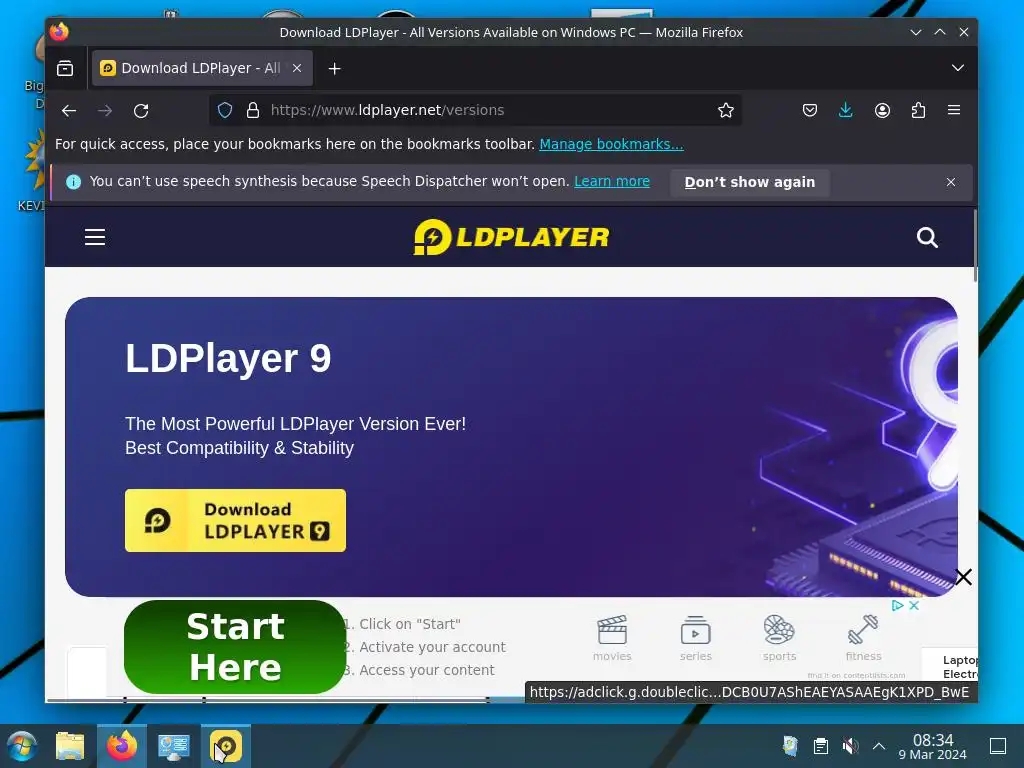Click the Manage bookmarks link
Screen dimensions: 1024x768
[611, 144]
